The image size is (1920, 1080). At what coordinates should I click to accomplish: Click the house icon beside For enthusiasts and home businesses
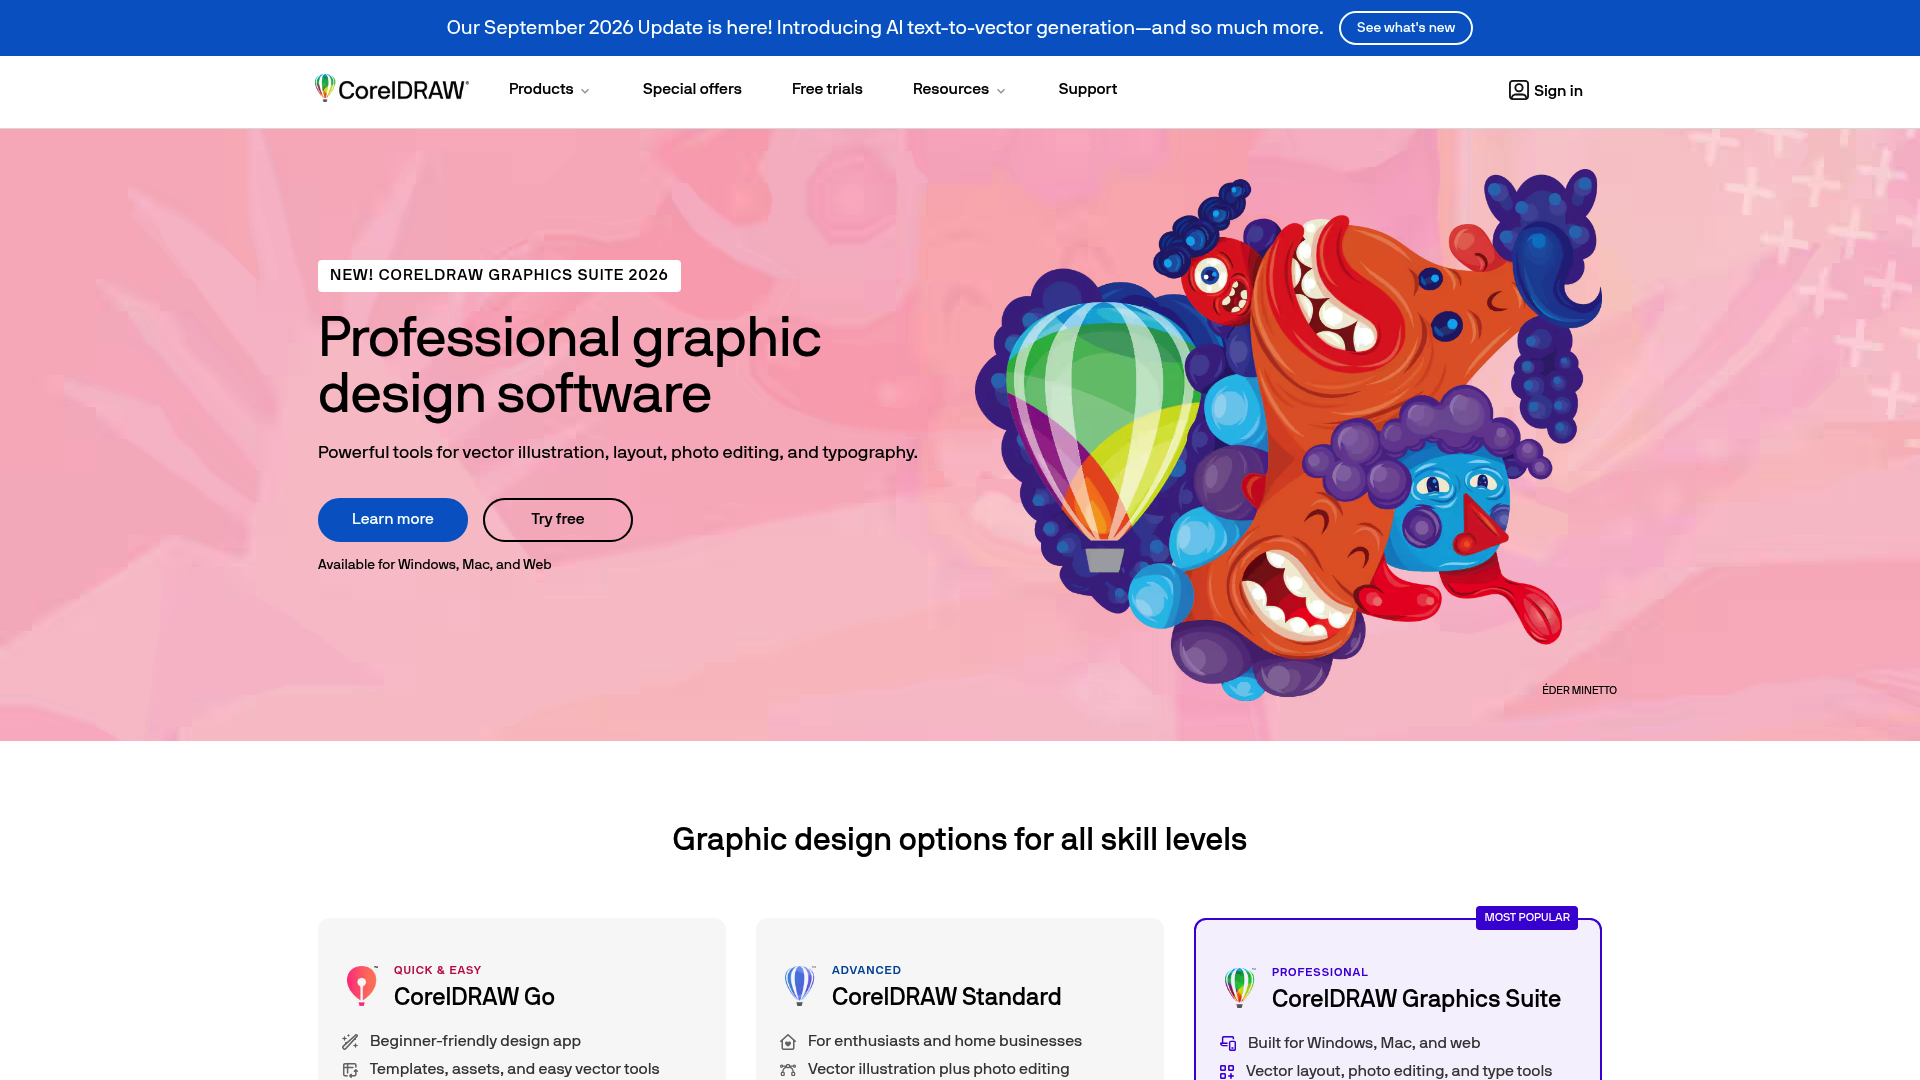[x=788, y=1042]
